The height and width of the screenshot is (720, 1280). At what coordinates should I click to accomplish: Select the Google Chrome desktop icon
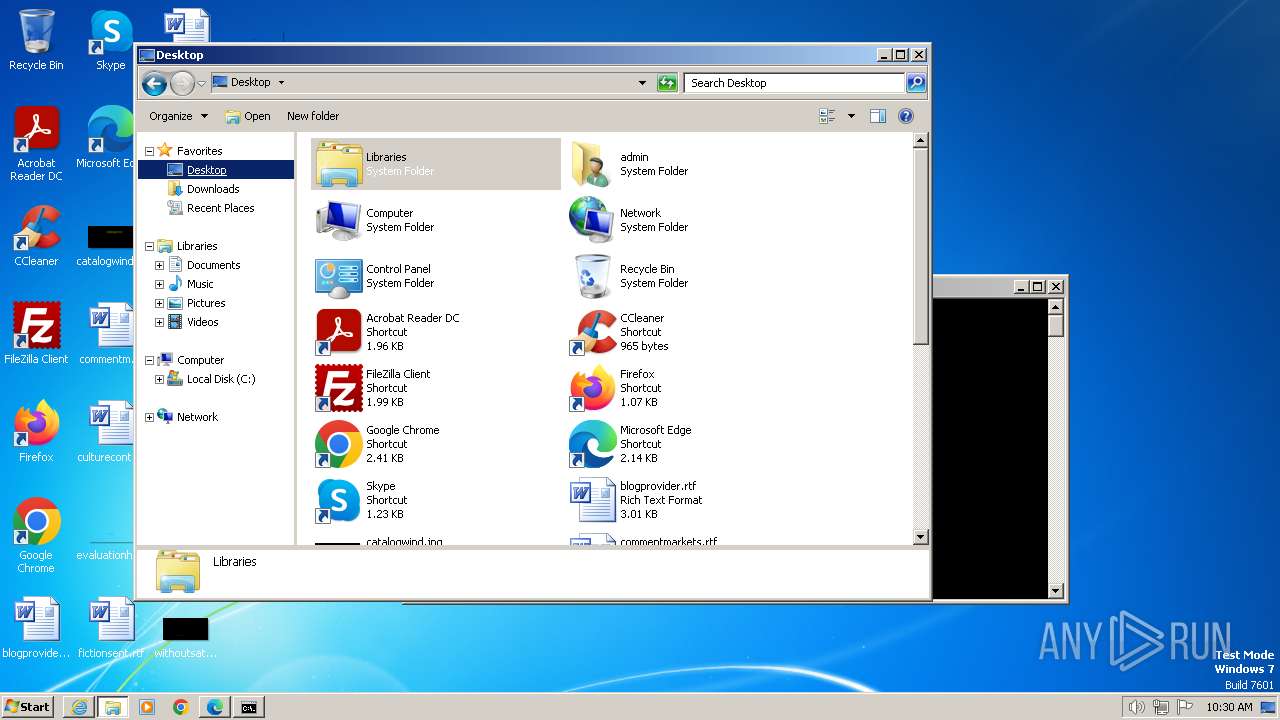[x=36, y=536]
